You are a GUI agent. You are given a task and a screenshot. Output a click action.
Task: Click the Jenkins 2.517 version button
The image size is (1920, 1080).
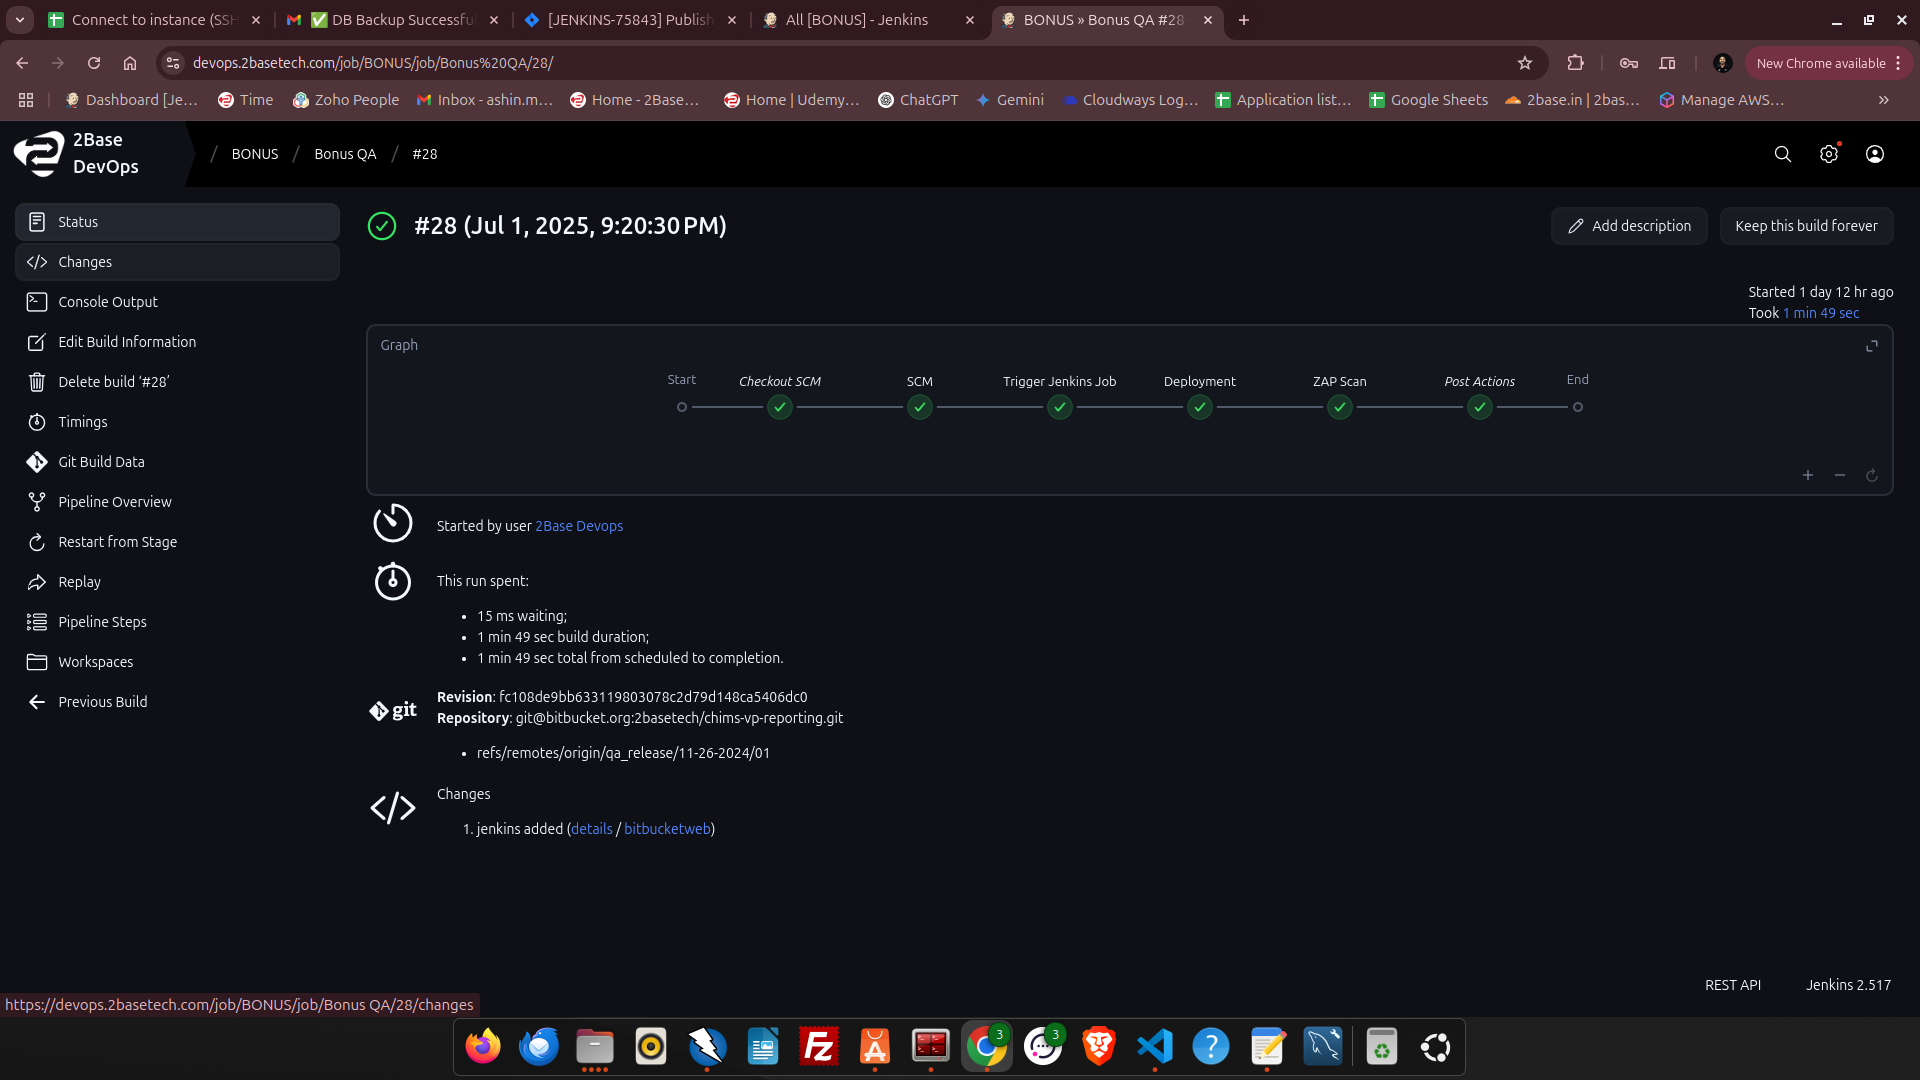point(1848,985)
